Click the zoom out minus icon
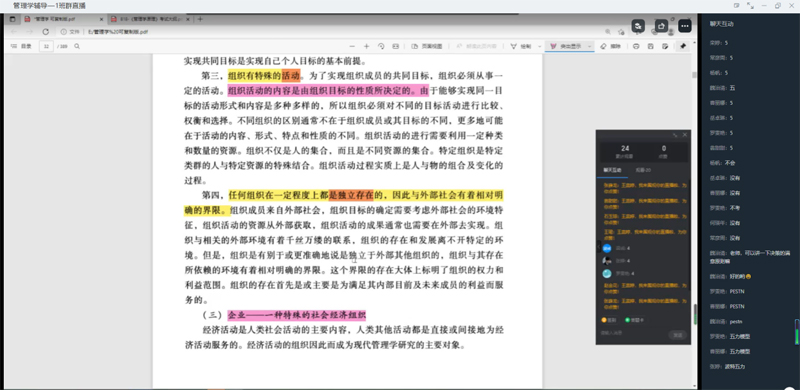The image size is (800, 390). click(352, 46)
